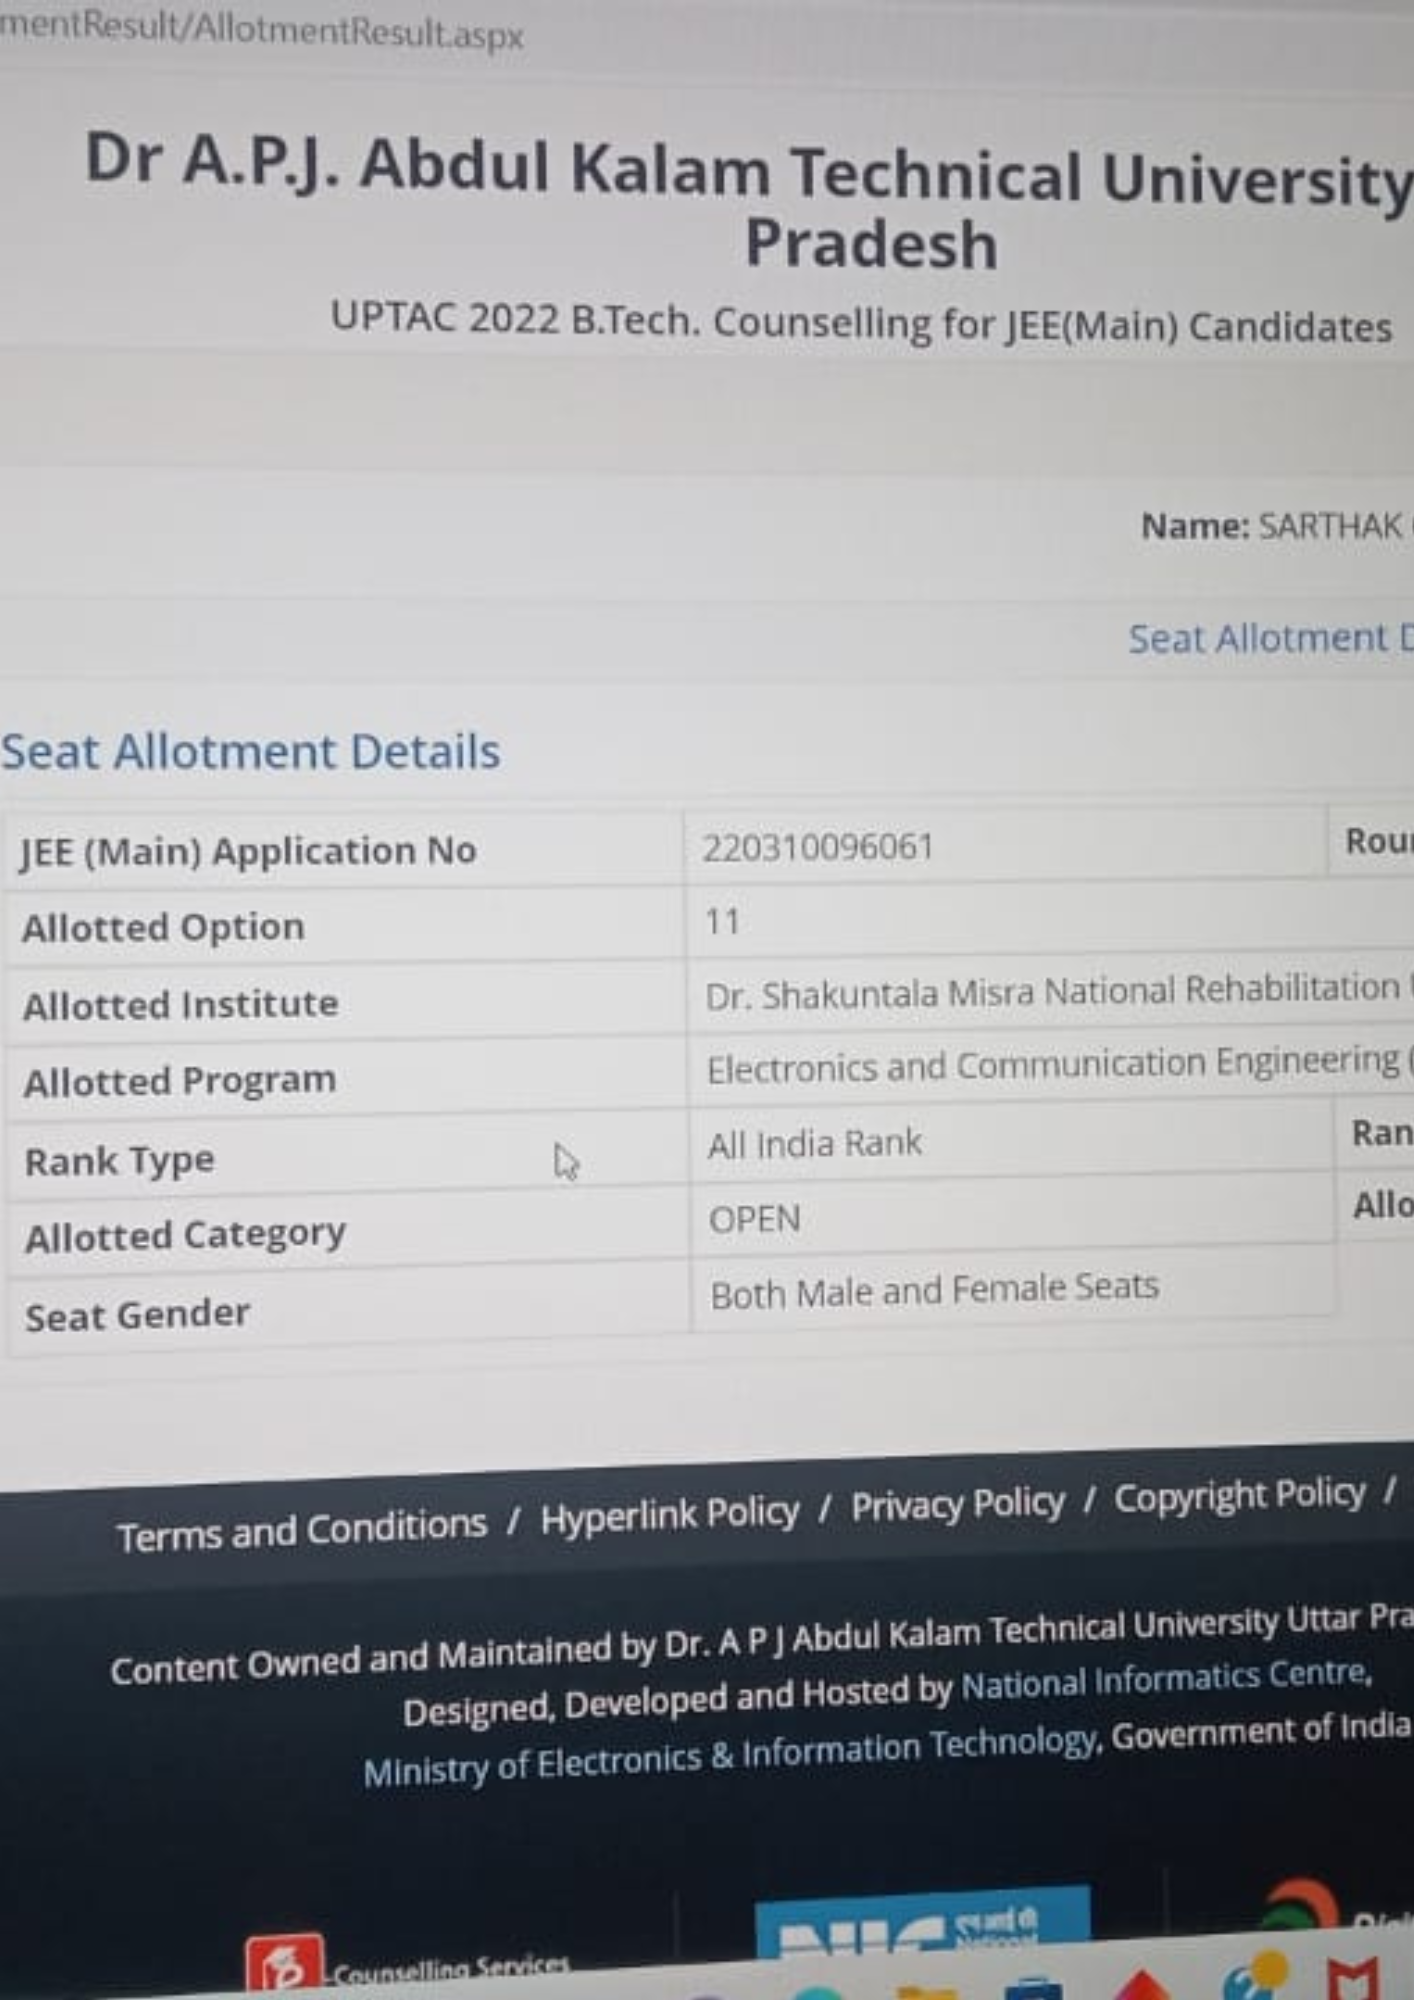This screenshot has width=1414, height=2000.
Task: Open the Privacy Policy page
Action: [x=957, y=1503]
